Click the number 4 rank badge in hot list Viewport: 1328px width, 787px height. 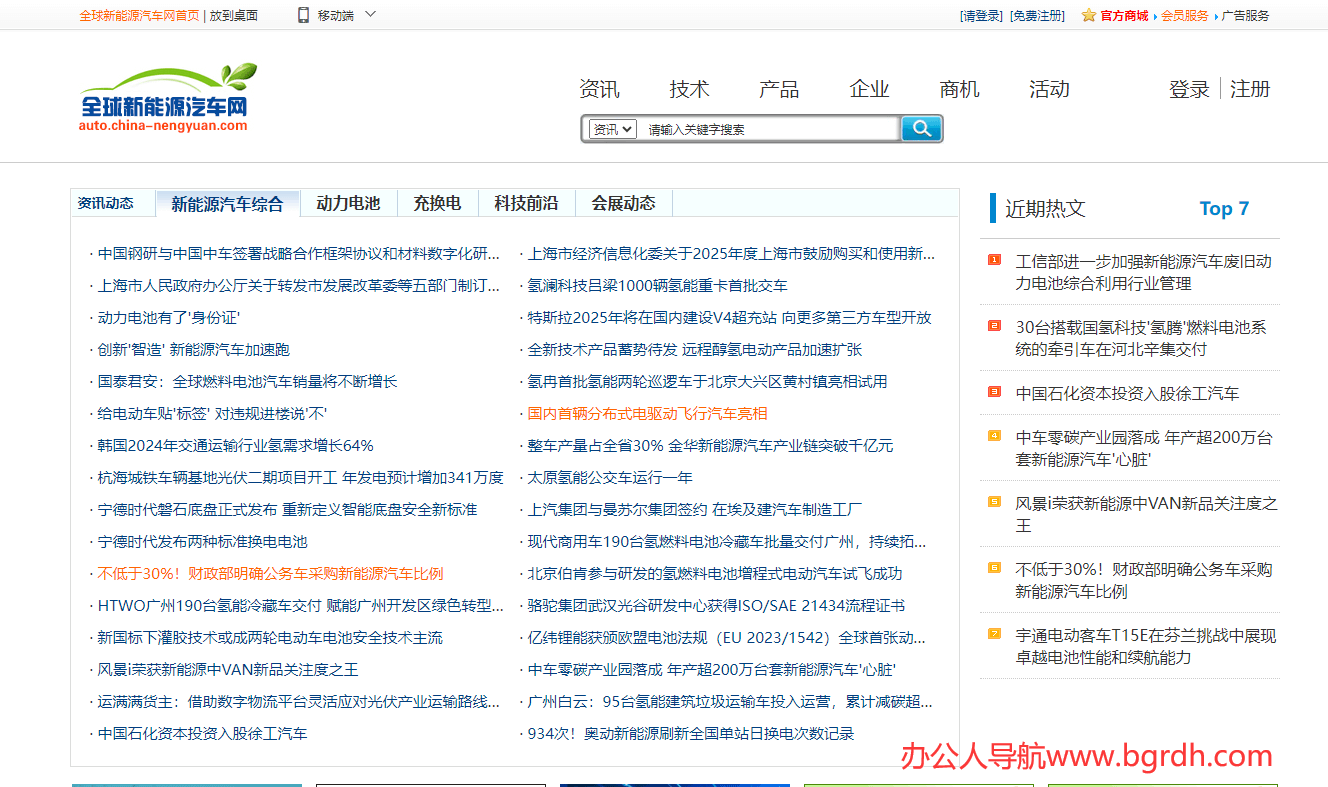(x=994, y=436)
